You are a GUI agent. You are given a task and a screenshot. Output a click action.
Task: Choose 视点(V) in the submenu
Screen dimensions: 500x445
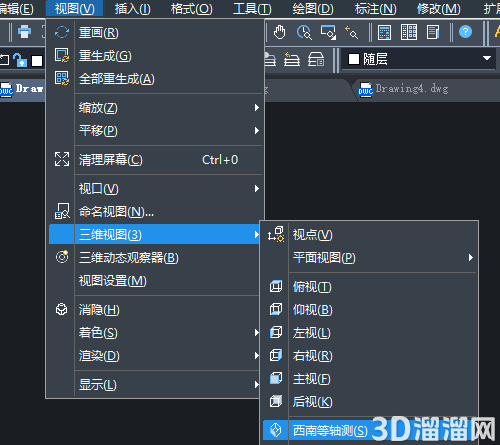(369, 235)
